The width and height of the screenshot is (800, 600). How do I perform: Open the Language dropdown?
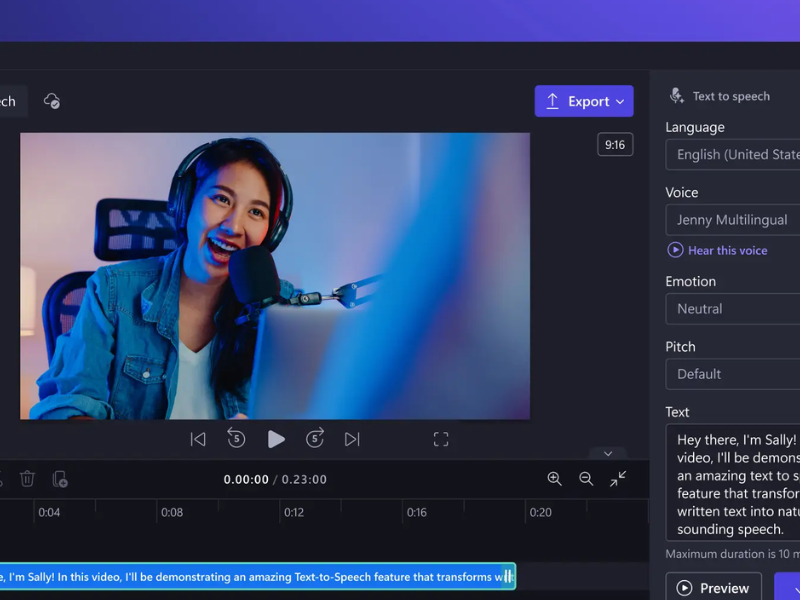point(733,155)
